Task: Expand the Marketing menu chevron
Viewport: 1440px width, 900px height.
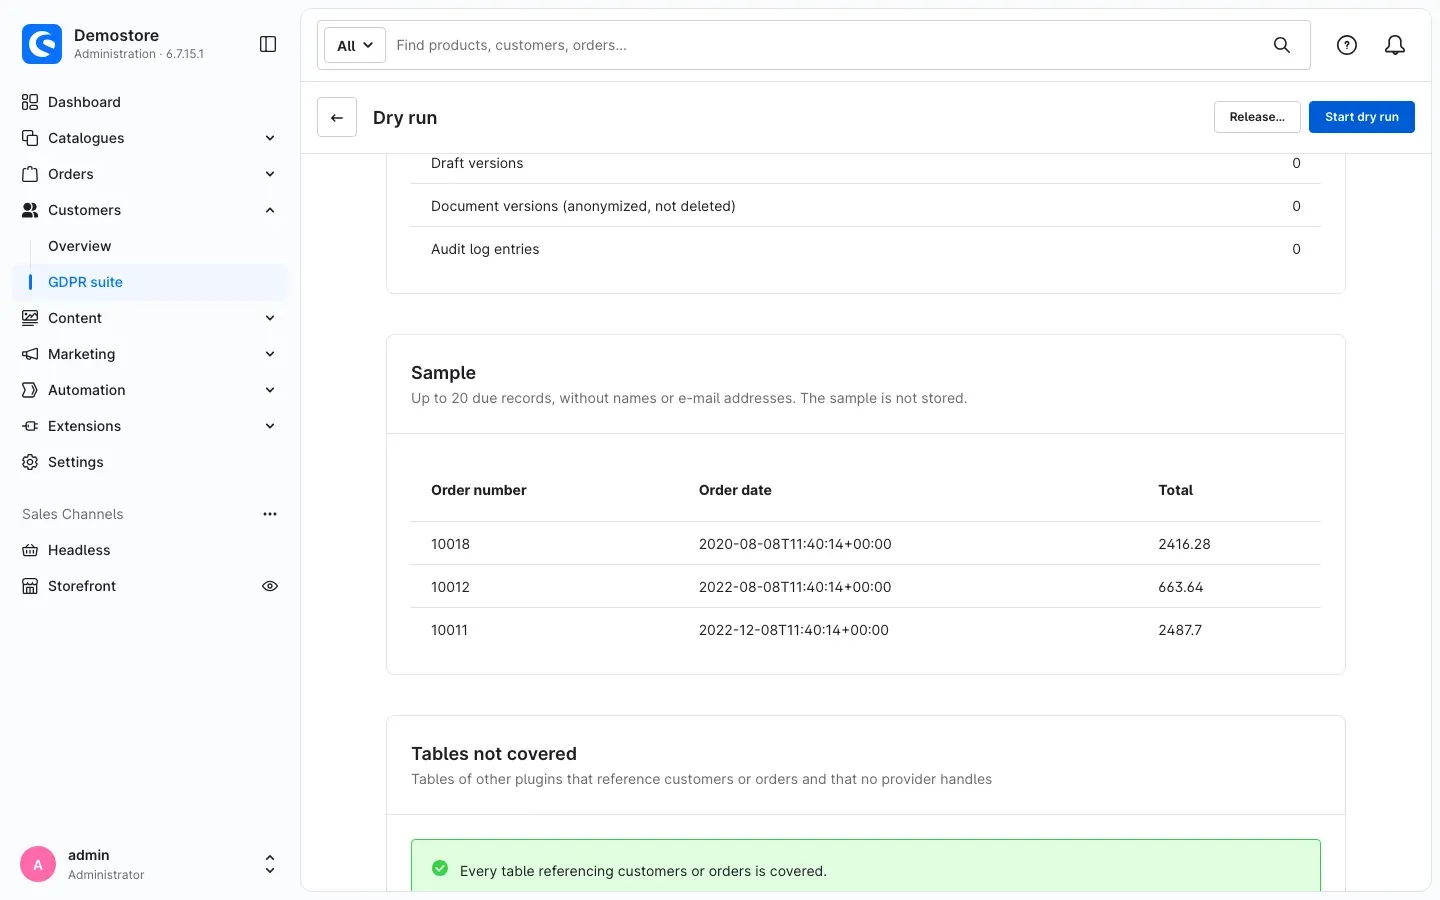Action: 270,354
